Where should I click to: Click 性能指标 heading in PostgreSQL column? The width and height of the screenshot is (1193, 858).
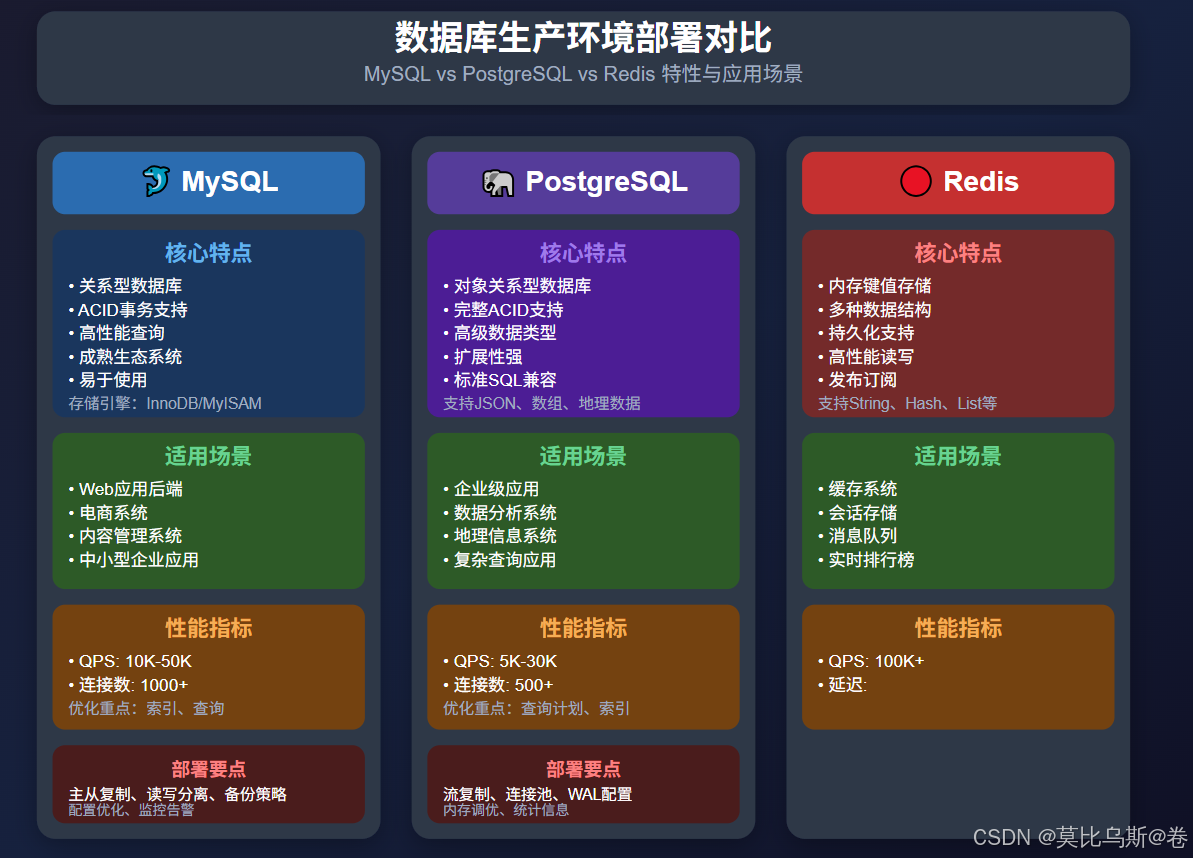coord(584,628)
